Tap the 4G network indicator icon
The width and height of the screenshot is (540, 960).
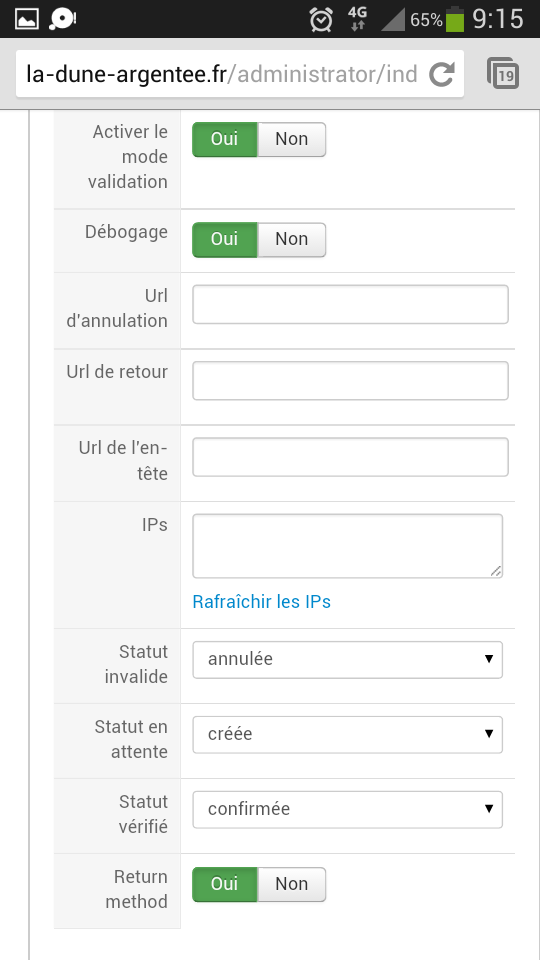(x=357, y=19)
